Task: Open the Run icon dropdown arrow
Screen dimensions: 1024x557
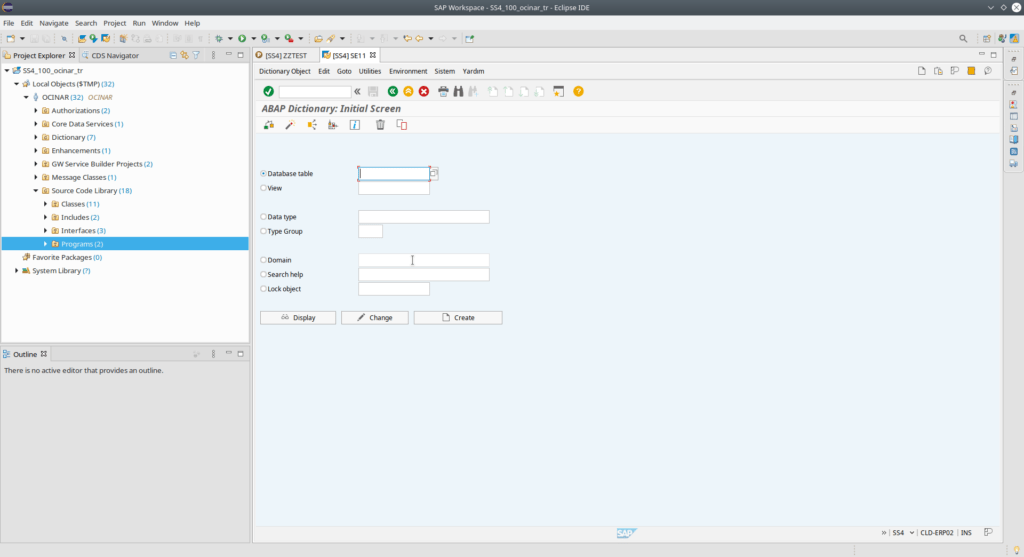Action: pyautogui.click(x=253, y=39)
